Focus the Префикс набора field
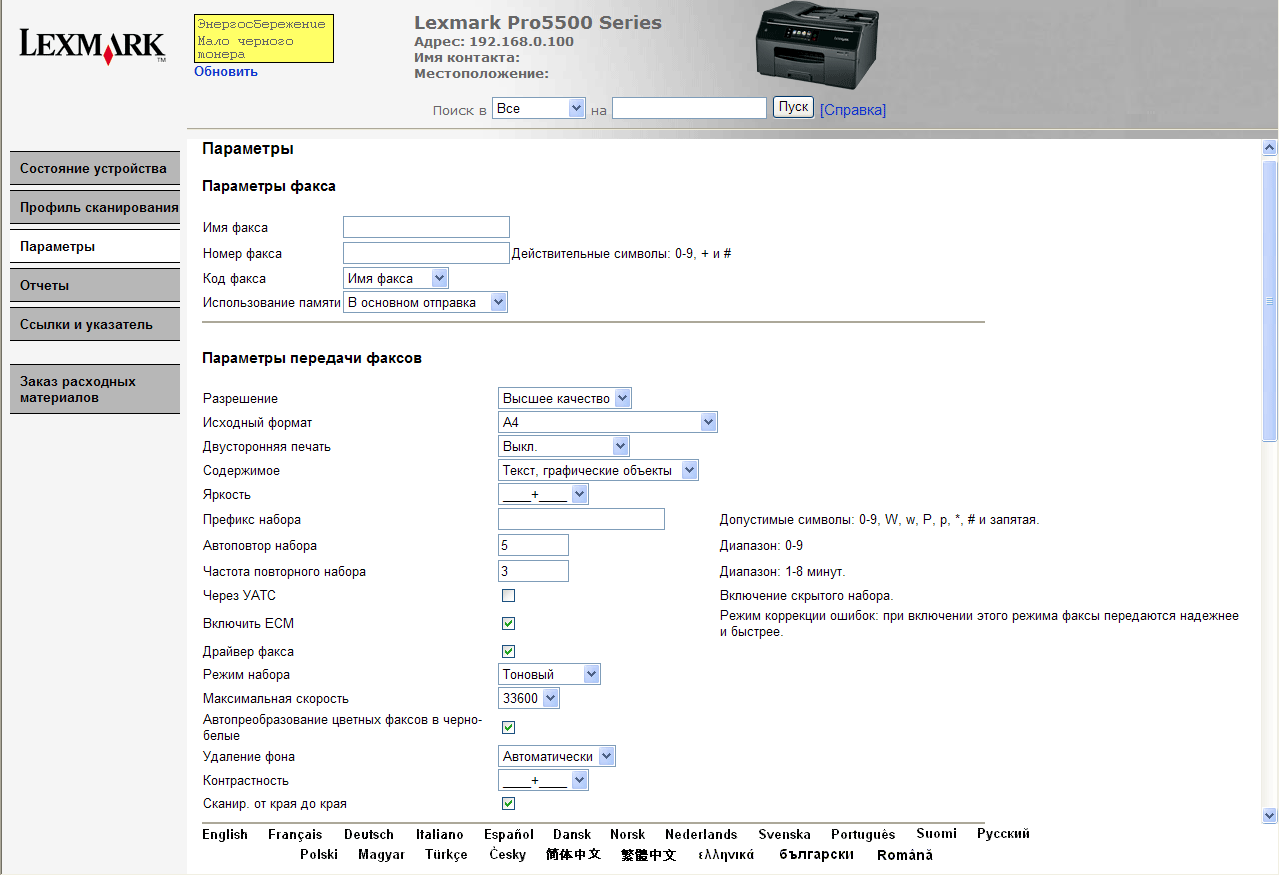1280x876 pixels. coord(581,519)
